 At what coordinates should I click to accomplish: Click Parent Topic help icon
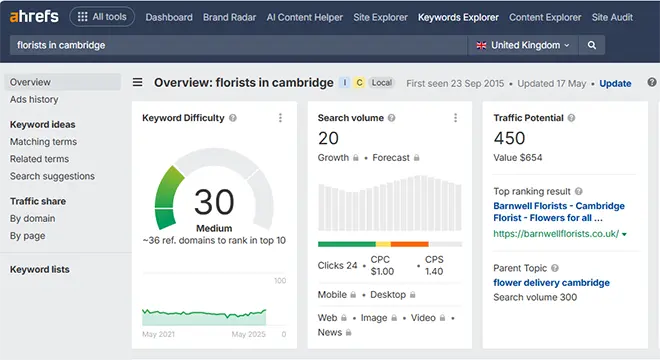point(555,268)
